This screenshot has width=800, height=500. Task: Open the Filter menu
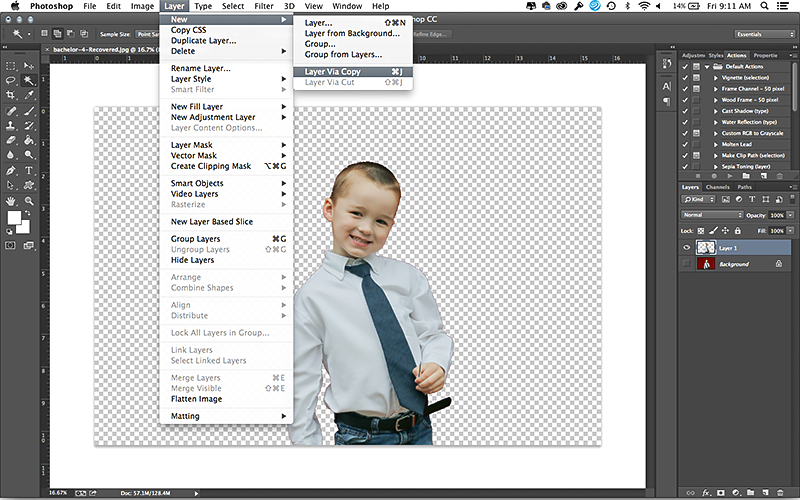[x=264, y=6]
